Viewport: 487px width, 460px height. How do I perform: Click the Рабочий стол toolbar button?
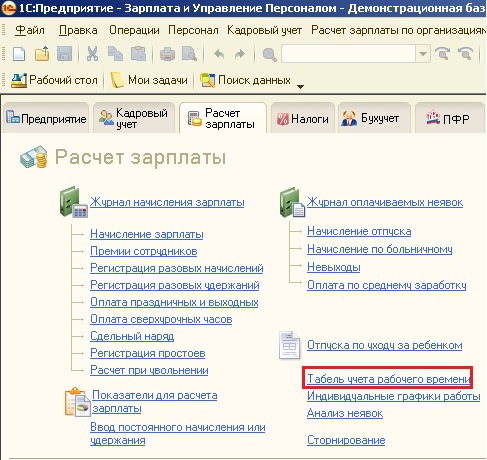coord(54,80)
